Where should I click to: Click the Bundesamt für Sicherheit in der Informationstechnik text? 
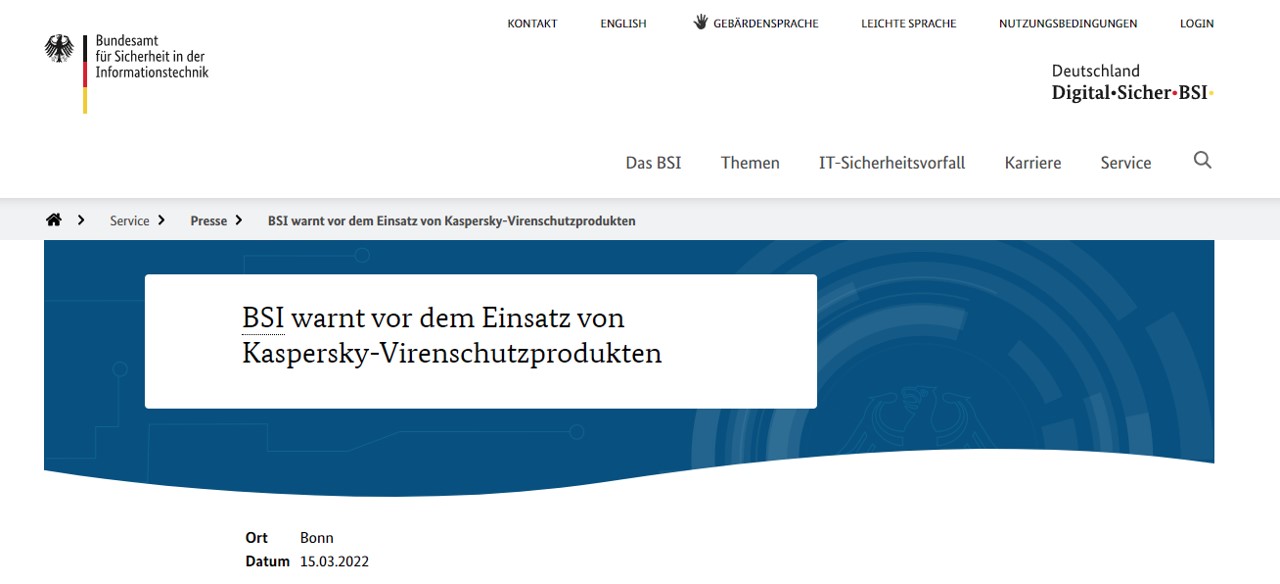(152, 57)
